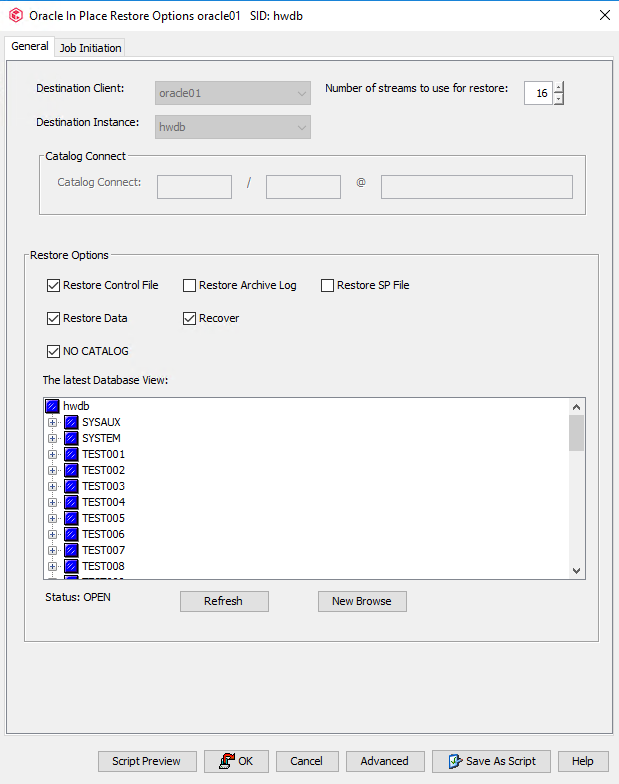Click the TEST004 tablespace icon
The image size is (619, 784).
(71, 502)
